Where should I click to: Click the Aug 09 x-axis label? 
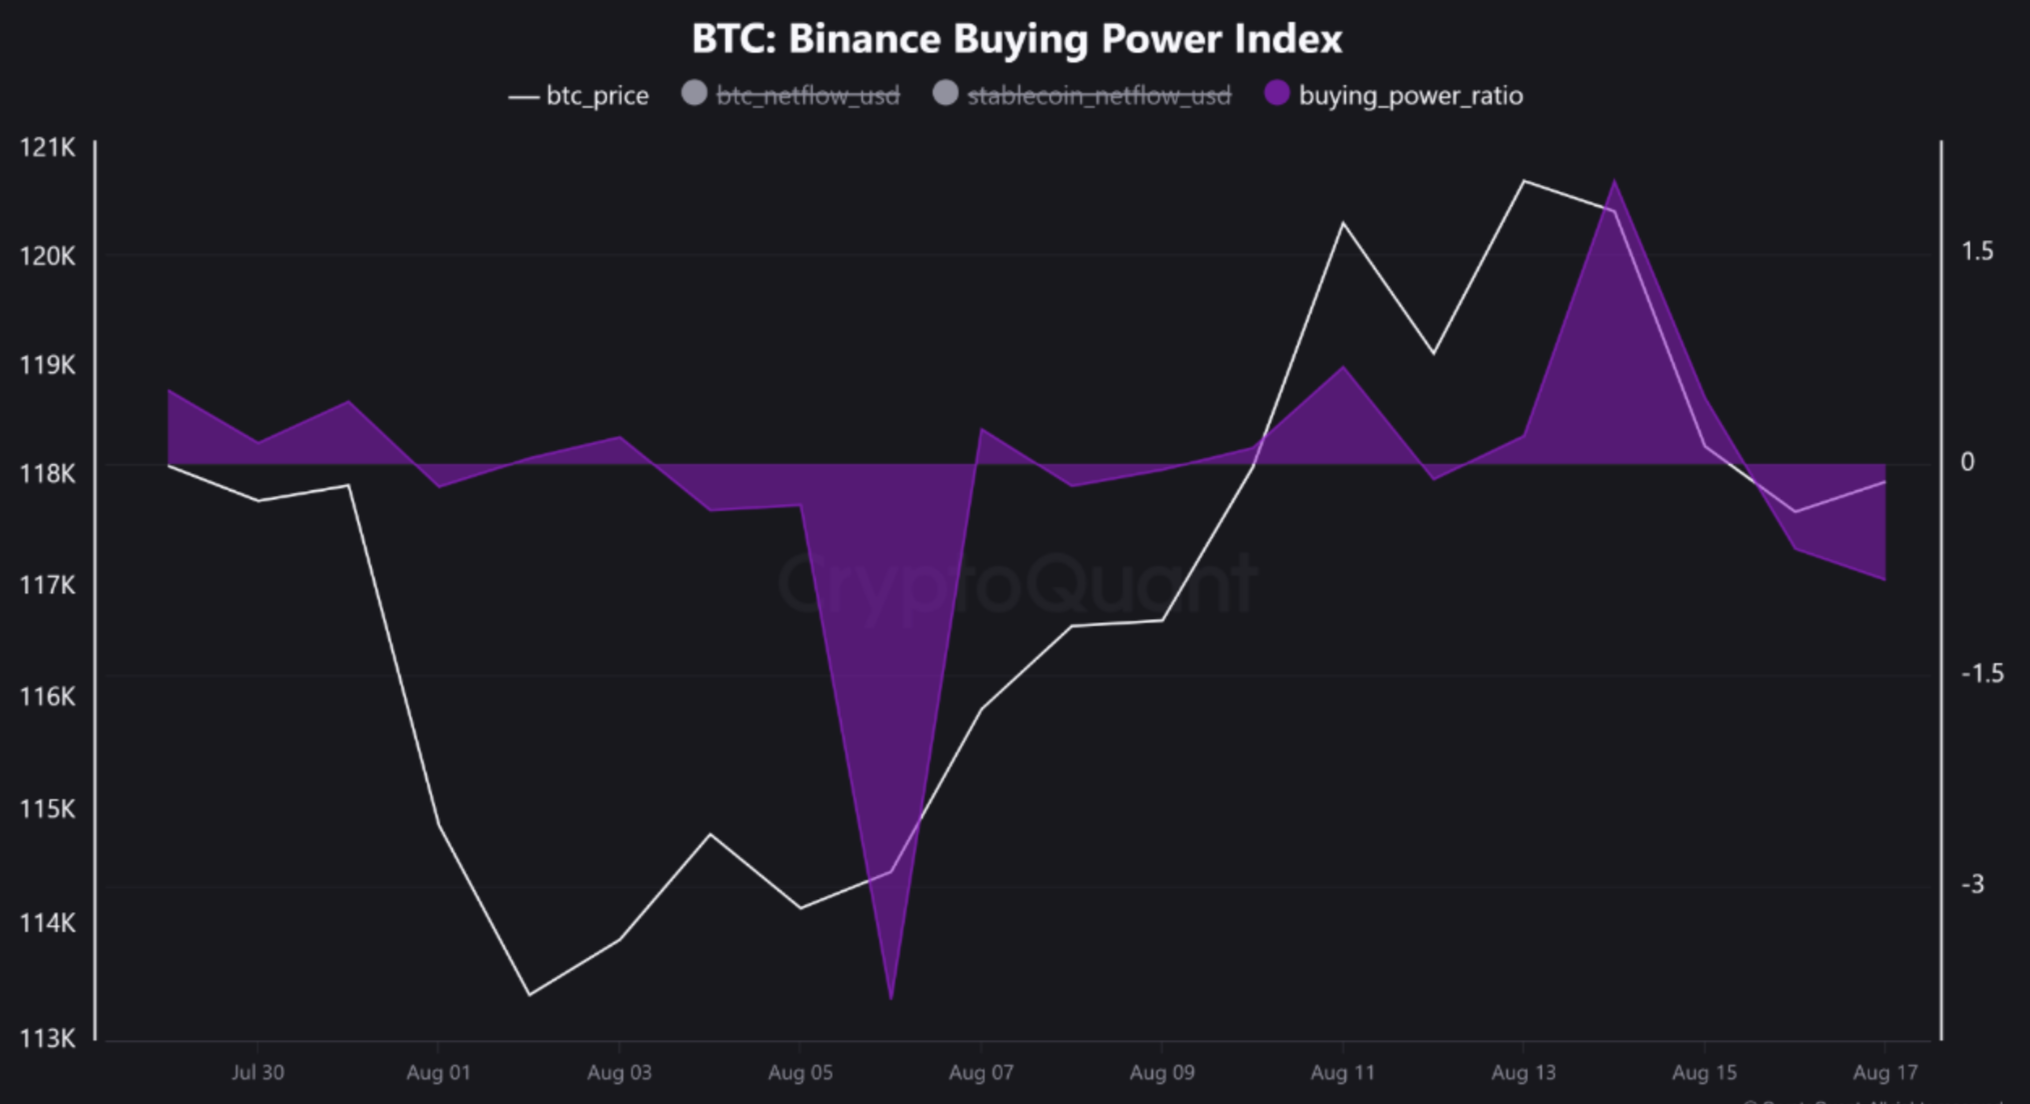[1162, 1073]
